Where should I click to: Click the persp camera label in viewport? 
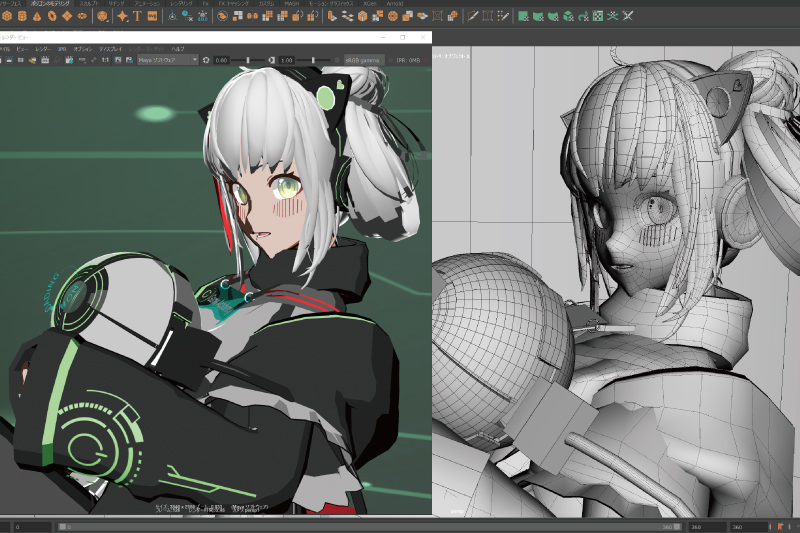point(457,511)
